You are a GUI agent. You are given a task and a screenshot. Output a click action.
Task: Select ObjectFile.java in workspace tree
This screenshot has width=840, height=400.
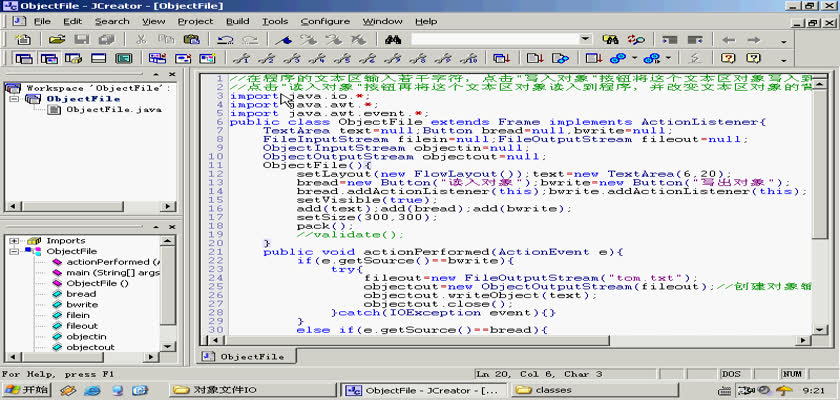pyautogui.click(x=114, y=109)
